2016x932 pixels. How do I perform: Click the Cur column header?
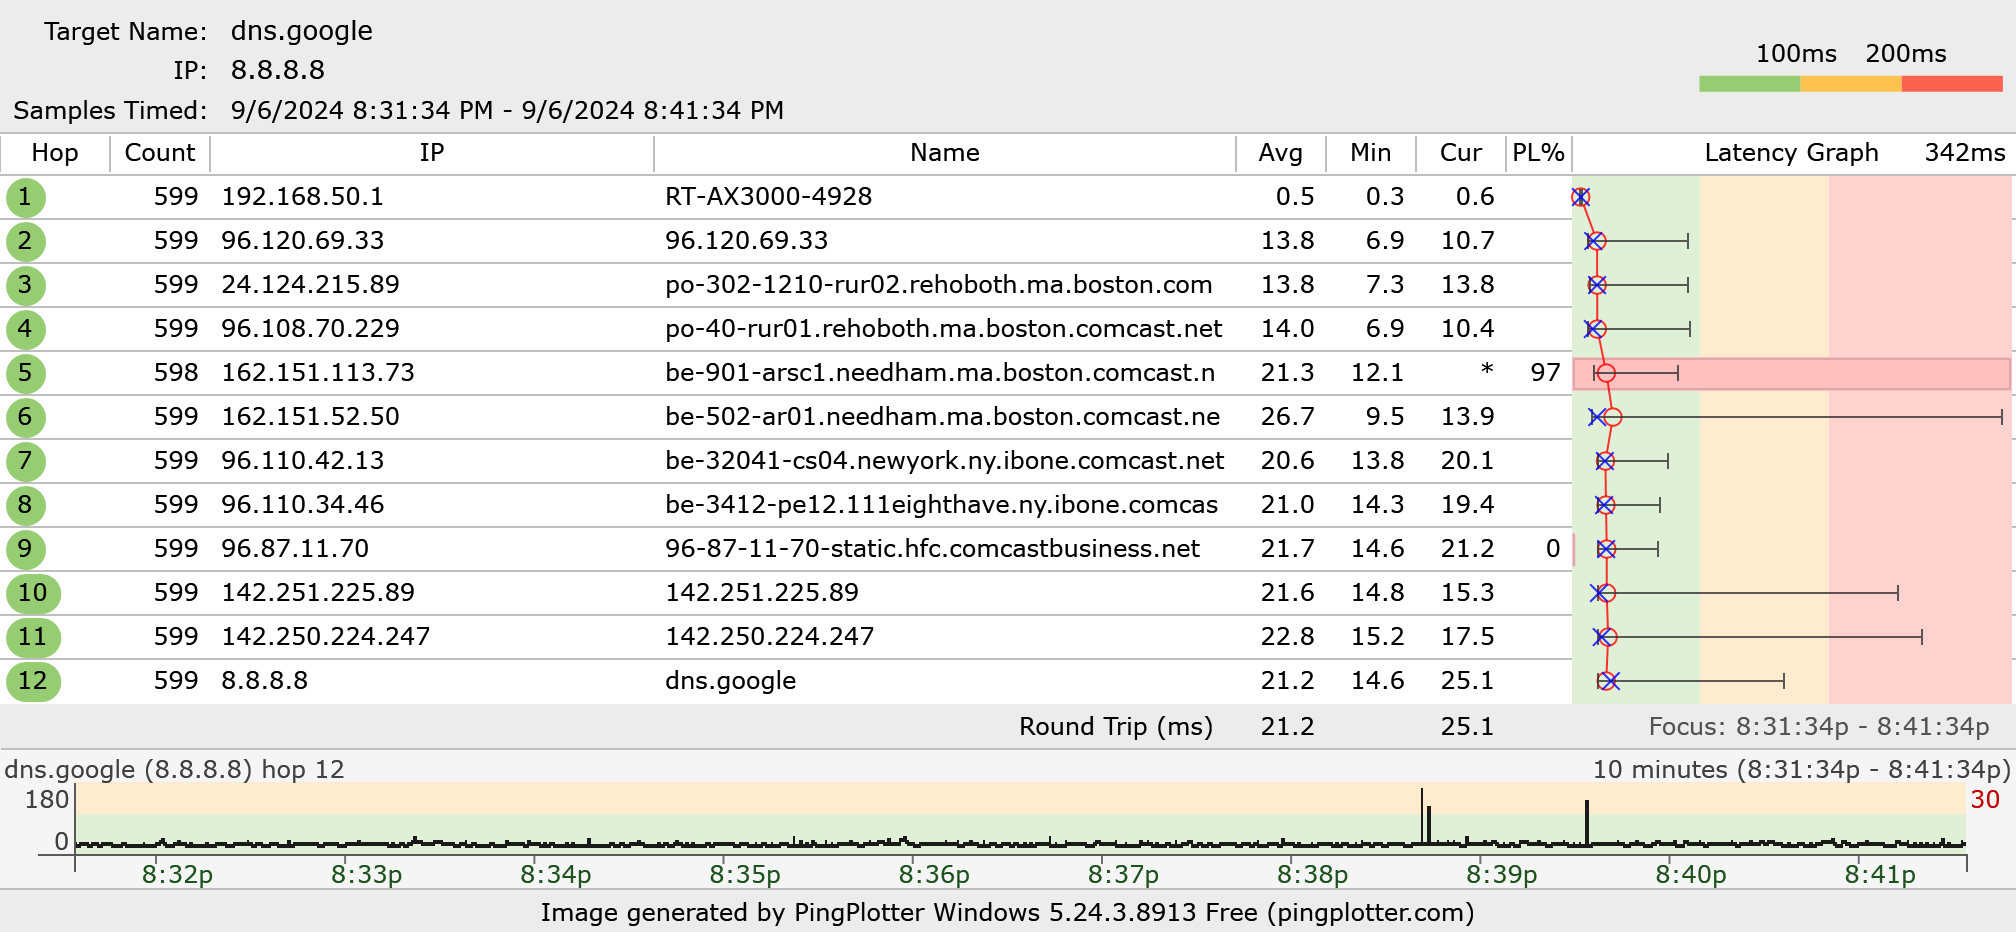(x=1461, y=153)
